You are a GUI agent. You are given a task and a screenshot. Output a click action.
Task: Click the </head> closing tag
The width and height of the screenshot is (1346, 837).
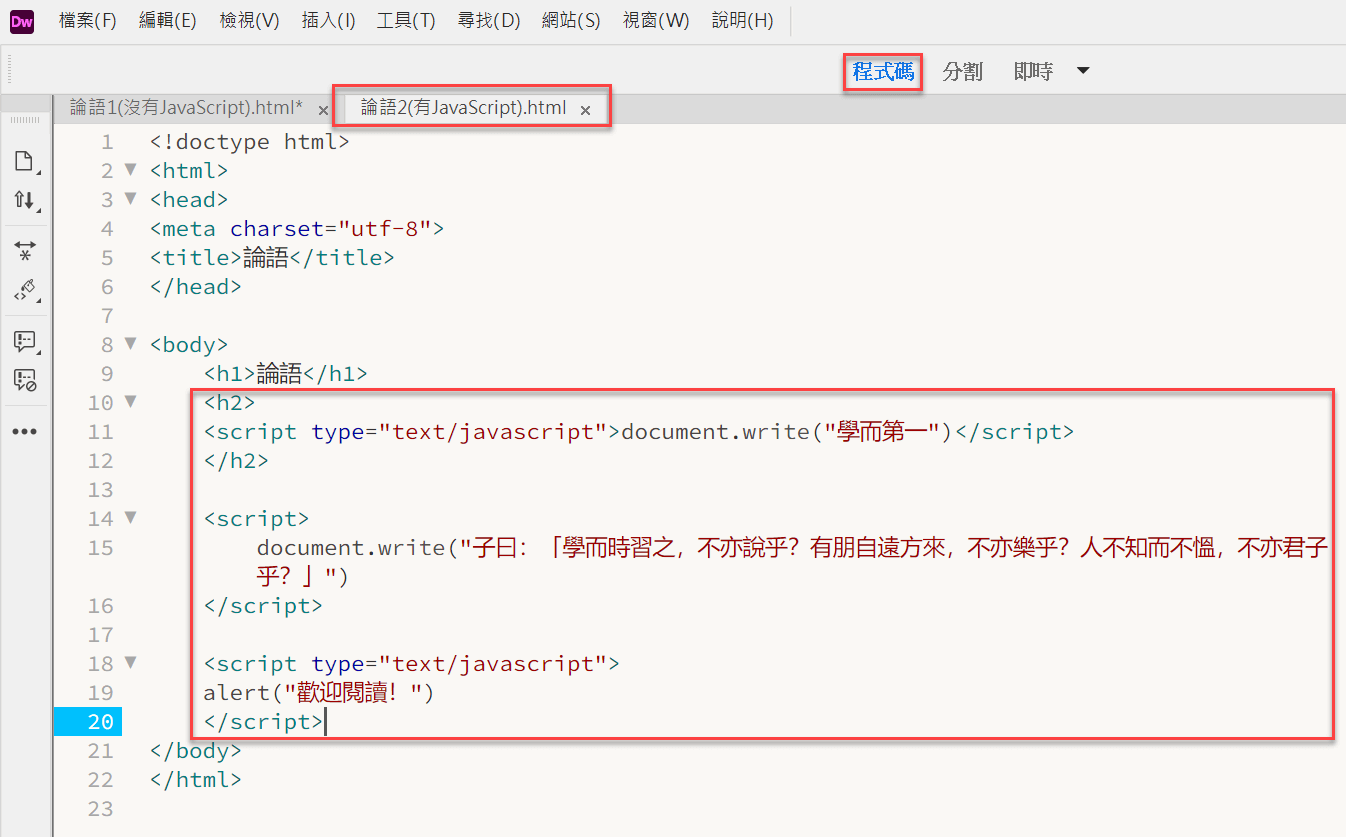tap(196, 287)
